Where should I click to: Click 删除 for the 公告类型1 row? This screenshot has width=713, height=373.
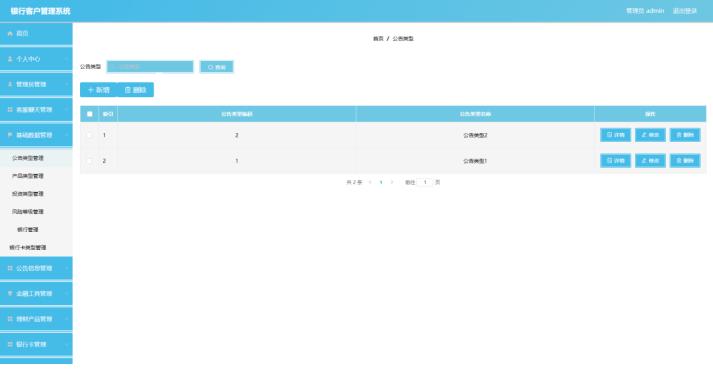(x=685, y=161)
